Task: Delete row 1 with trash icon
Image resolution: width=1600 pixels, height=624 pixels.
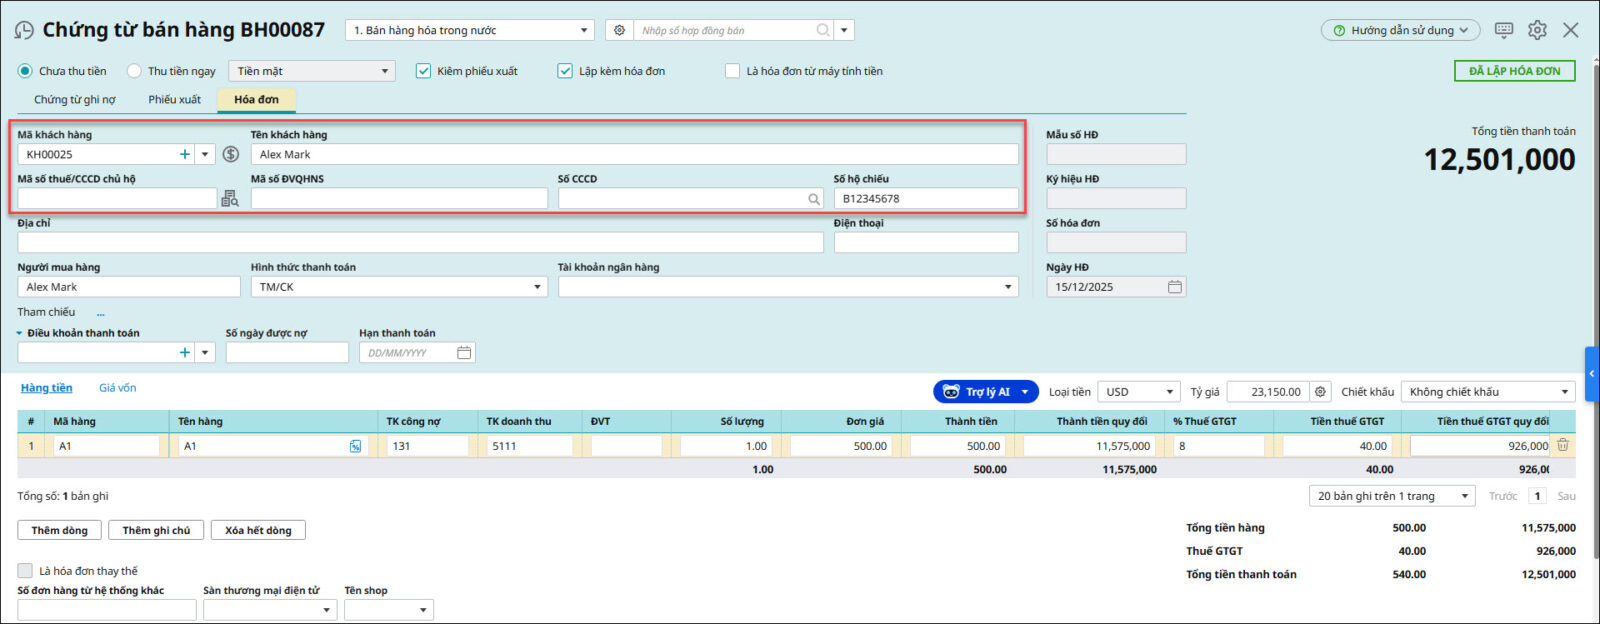Action: (1562, 446)
